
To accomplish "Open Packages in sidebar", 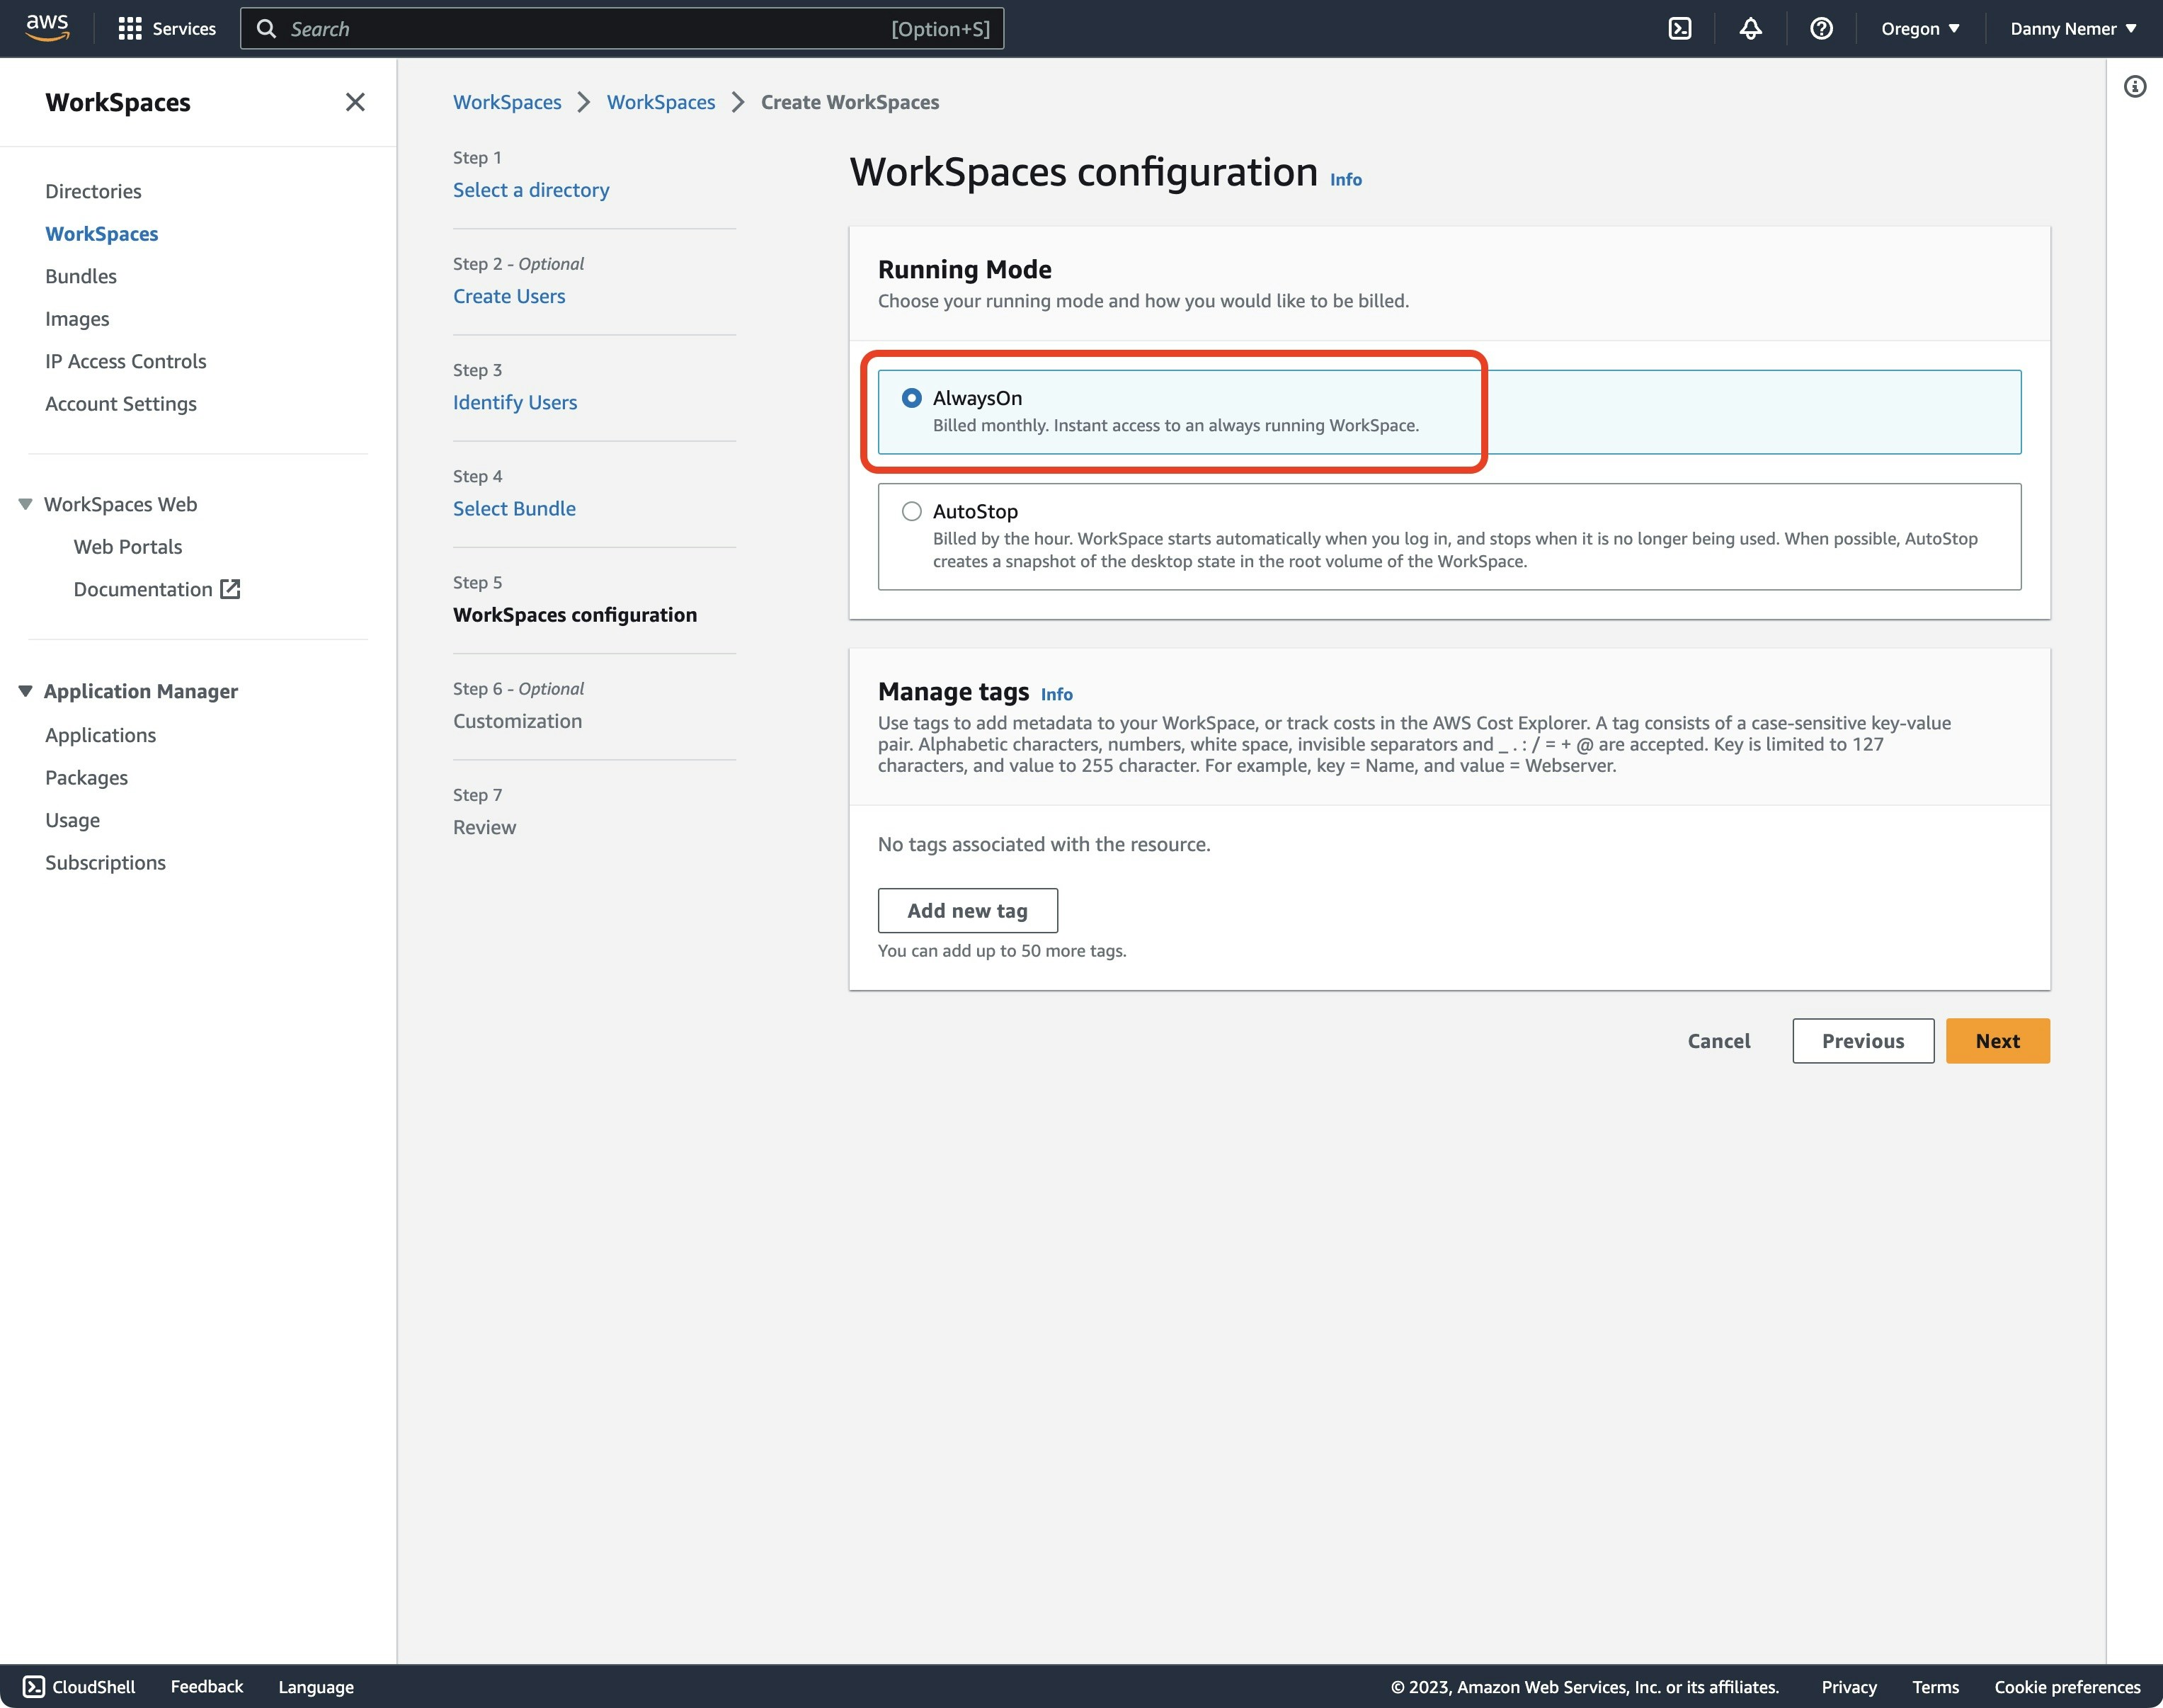I will [x=86, y=778].
